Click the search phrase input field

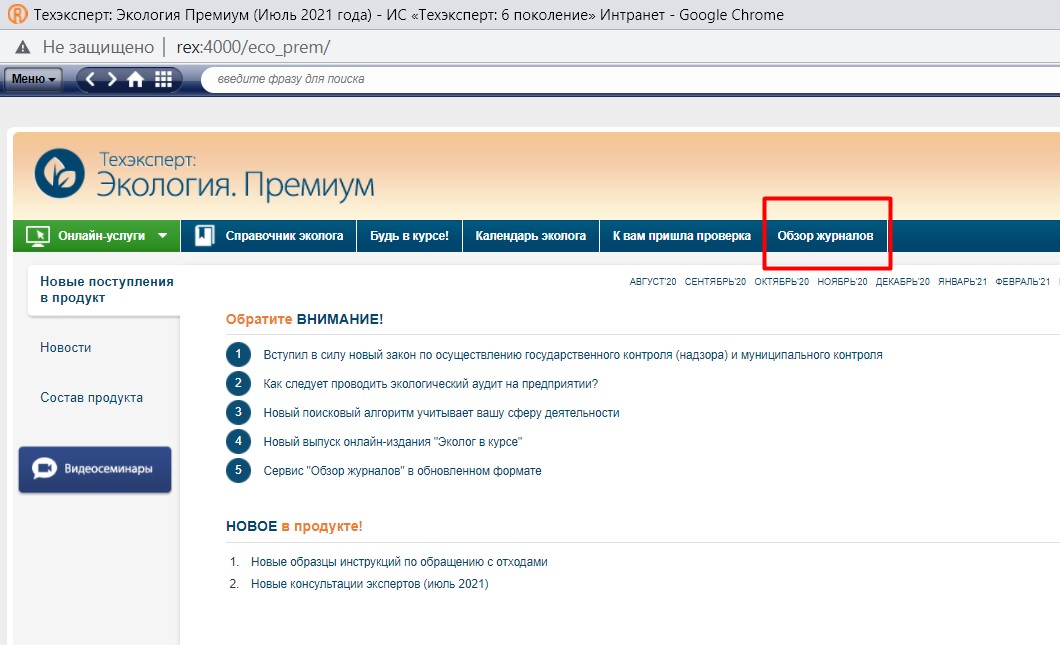click(631, 79)
